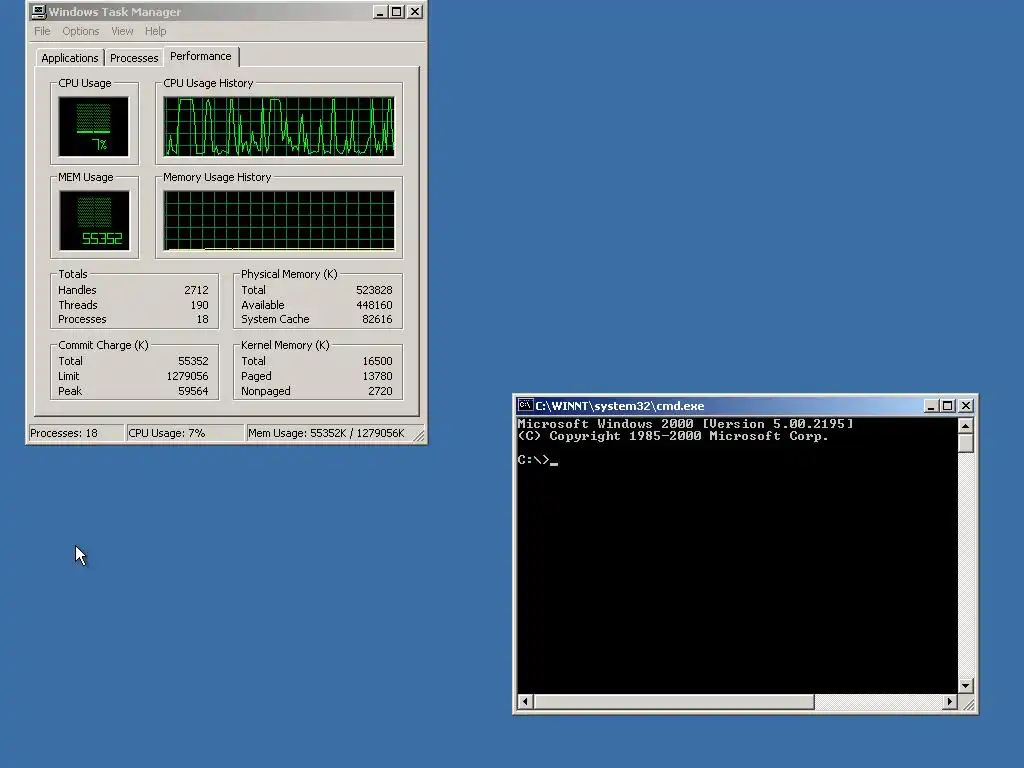1024x768 pixels.
Task: Click Kernel Memory Paged 13780
Action: point(377,376)
